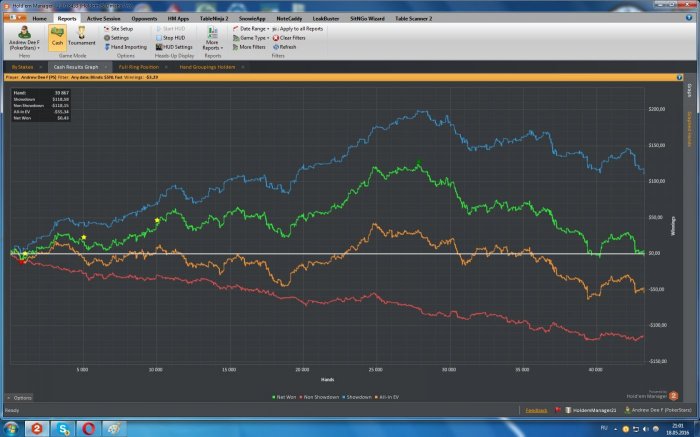Toggle Showdown line in legend
Viewport: 700px width, 437px height.
(357, 397)
